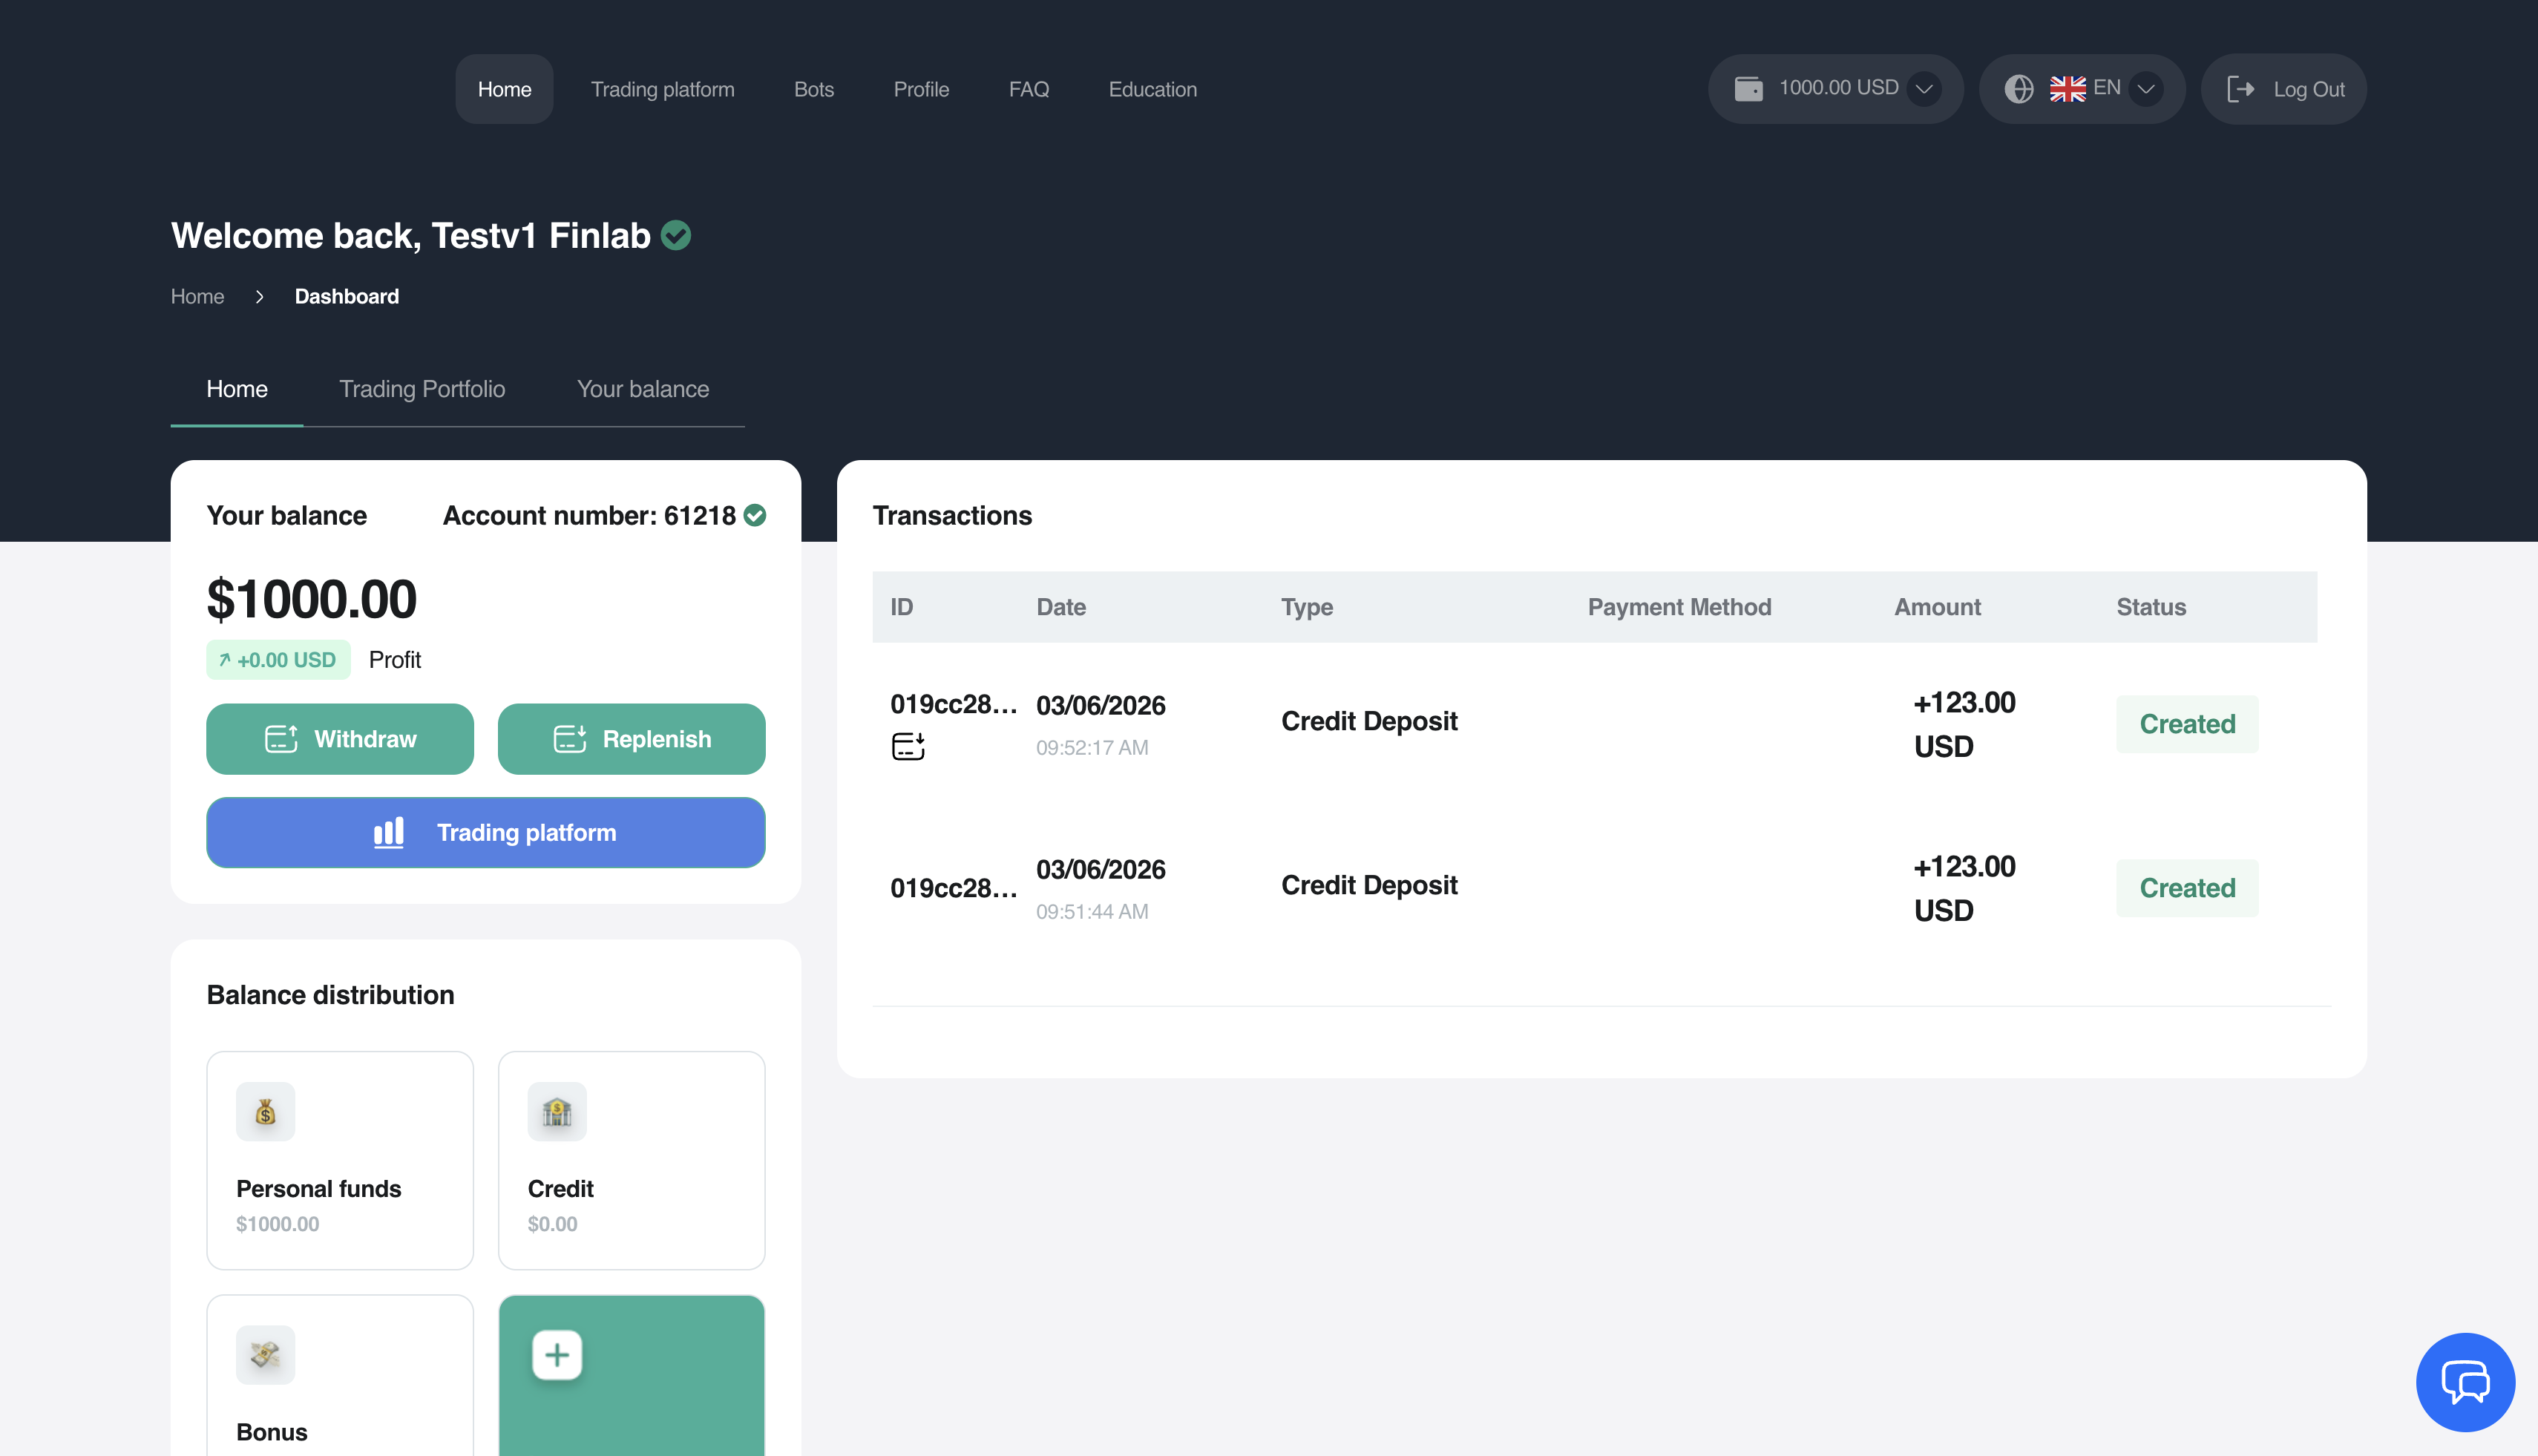Click the bank icon on the Credit card

pyautogui.click(x=557, y=1111)
